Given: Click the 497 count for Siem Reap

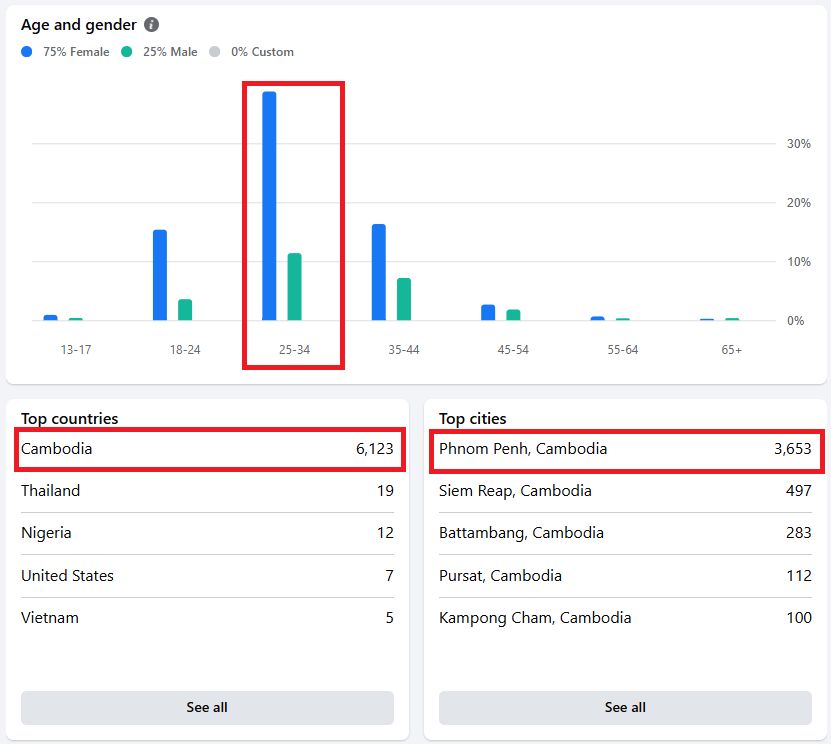Looking at the screenshot, I should click(x=799, y=491).
